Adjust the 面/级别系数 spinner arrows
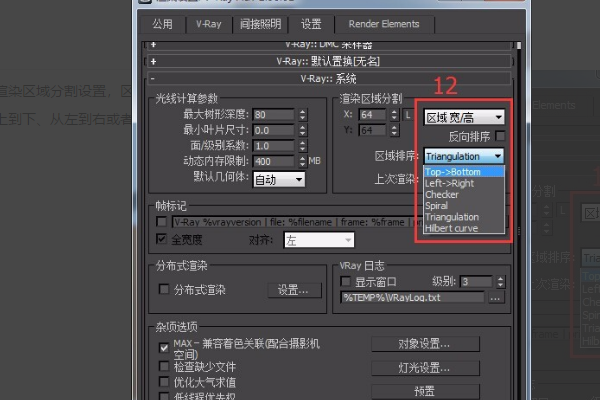The width and height of the screenshot is (600, 400). [302, 146]
